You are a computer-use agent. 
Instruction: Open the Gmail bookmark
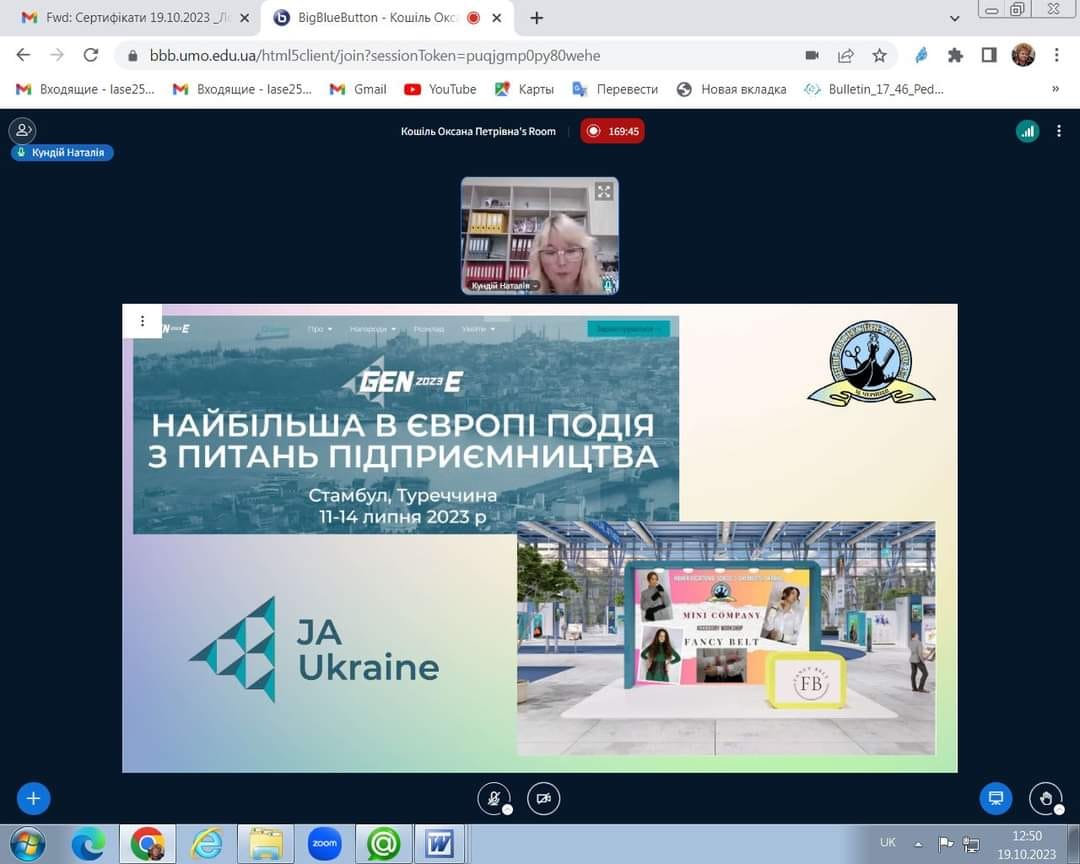pyautogui.click(x=358, y=89)
